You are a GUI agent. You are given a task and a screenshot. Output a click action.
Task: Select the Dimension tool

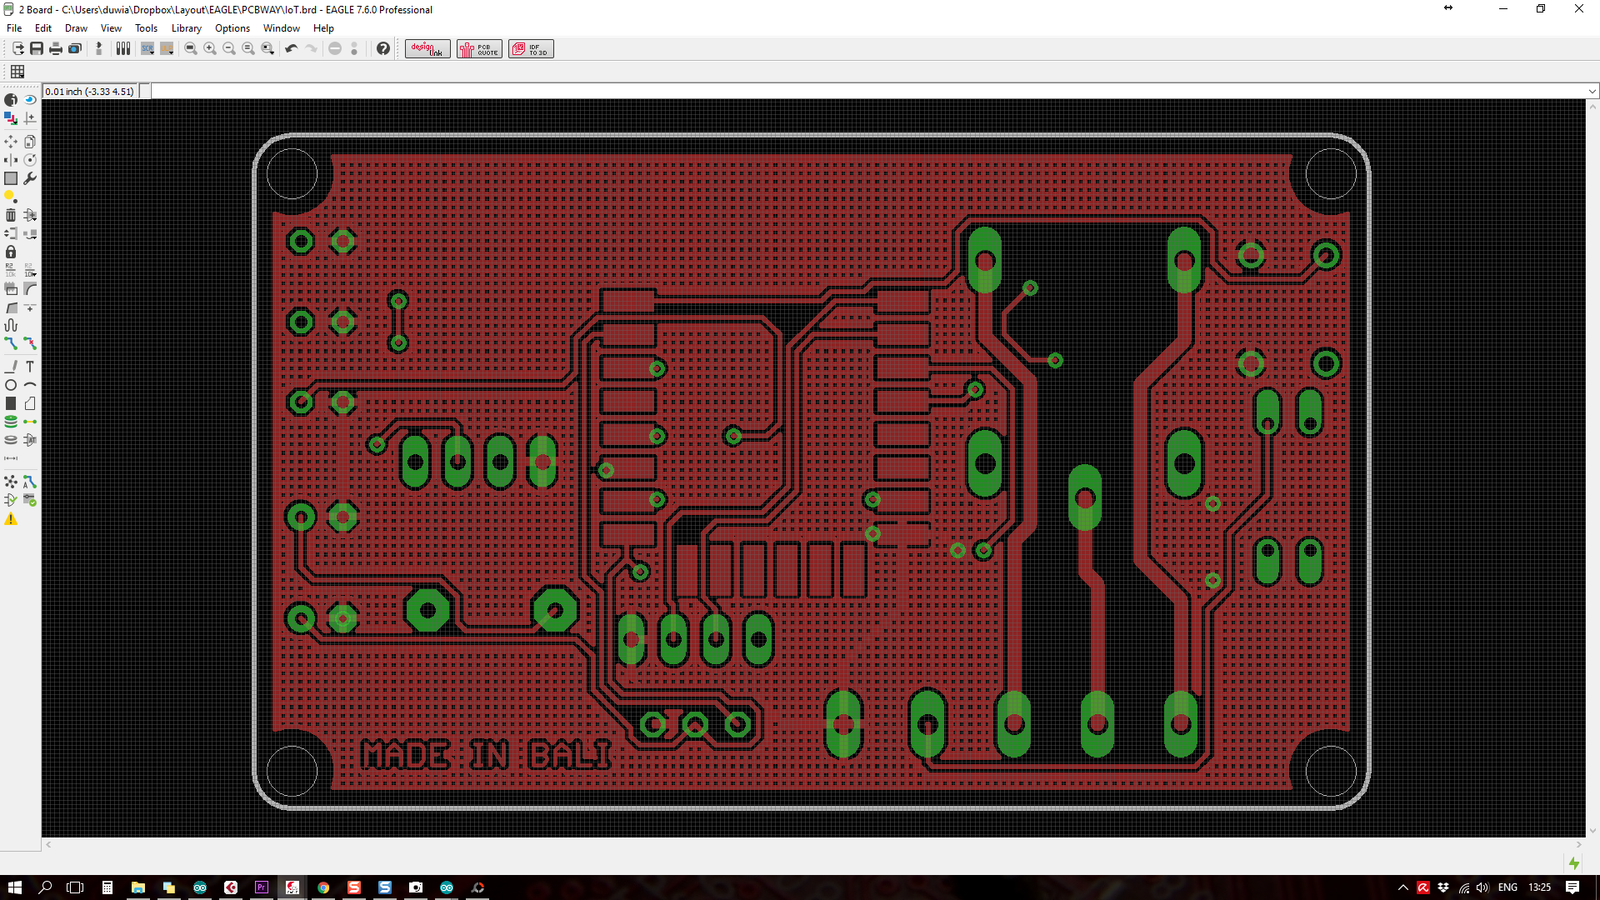pos(11,458)
